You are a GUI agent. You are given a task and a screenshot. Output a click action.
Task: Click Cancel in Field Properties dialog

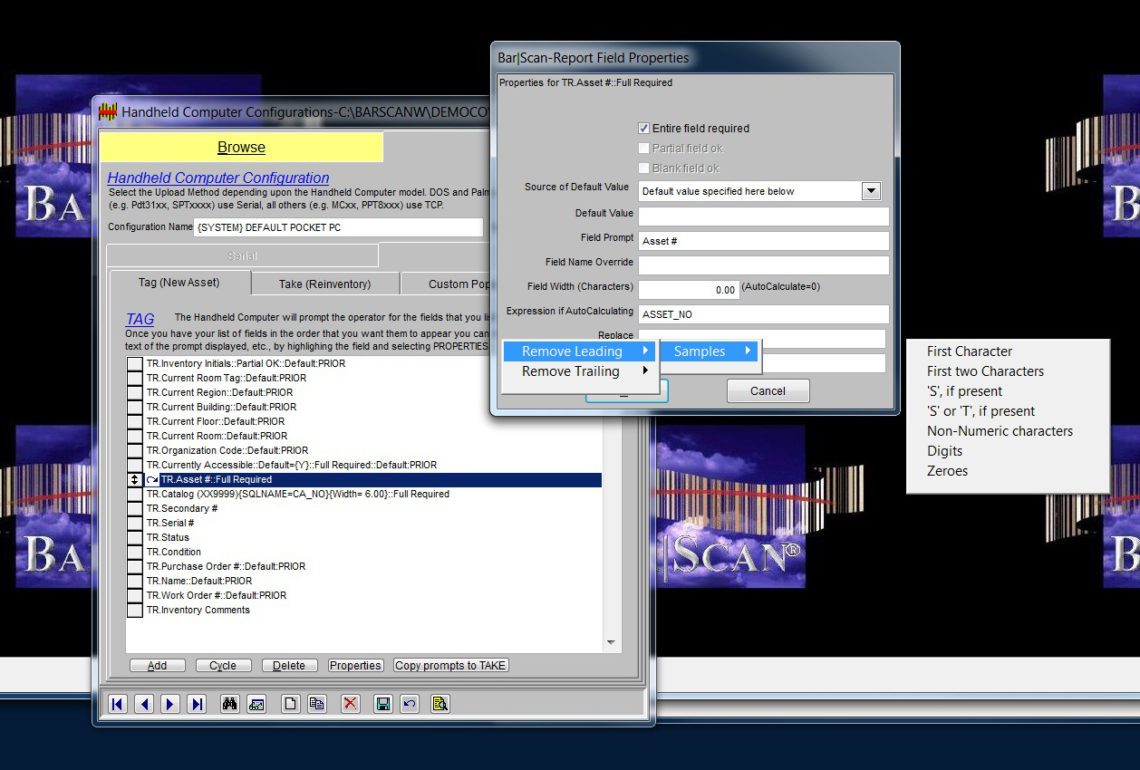(768, 391)
